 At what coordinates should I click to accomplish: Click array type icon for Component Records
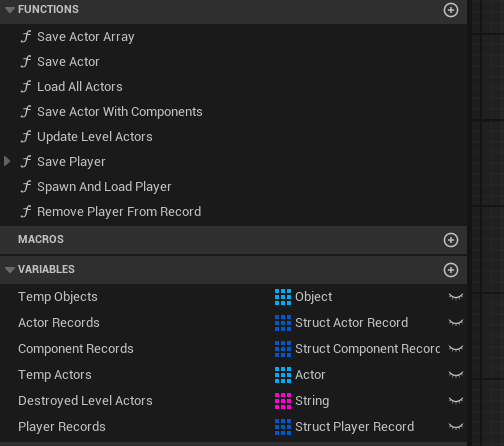tap(283, 349)
